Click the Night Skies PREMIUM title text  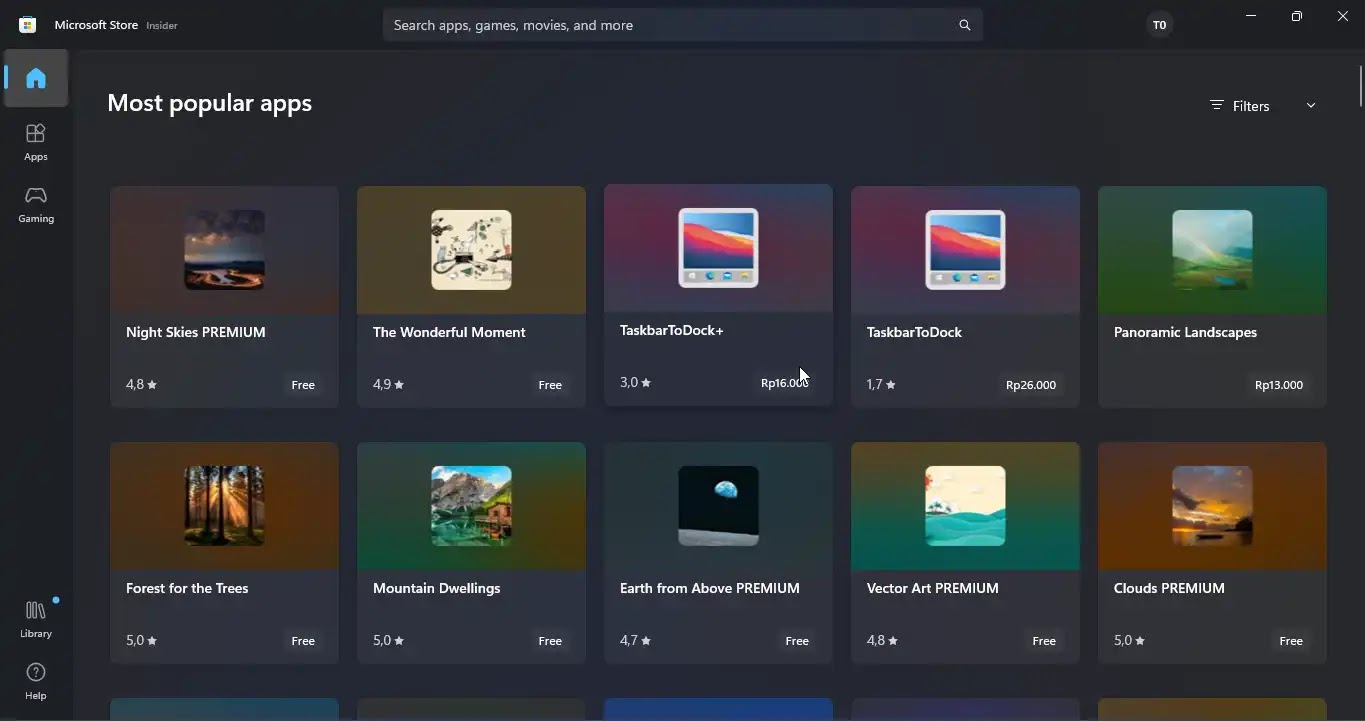(x=196, y=332)
